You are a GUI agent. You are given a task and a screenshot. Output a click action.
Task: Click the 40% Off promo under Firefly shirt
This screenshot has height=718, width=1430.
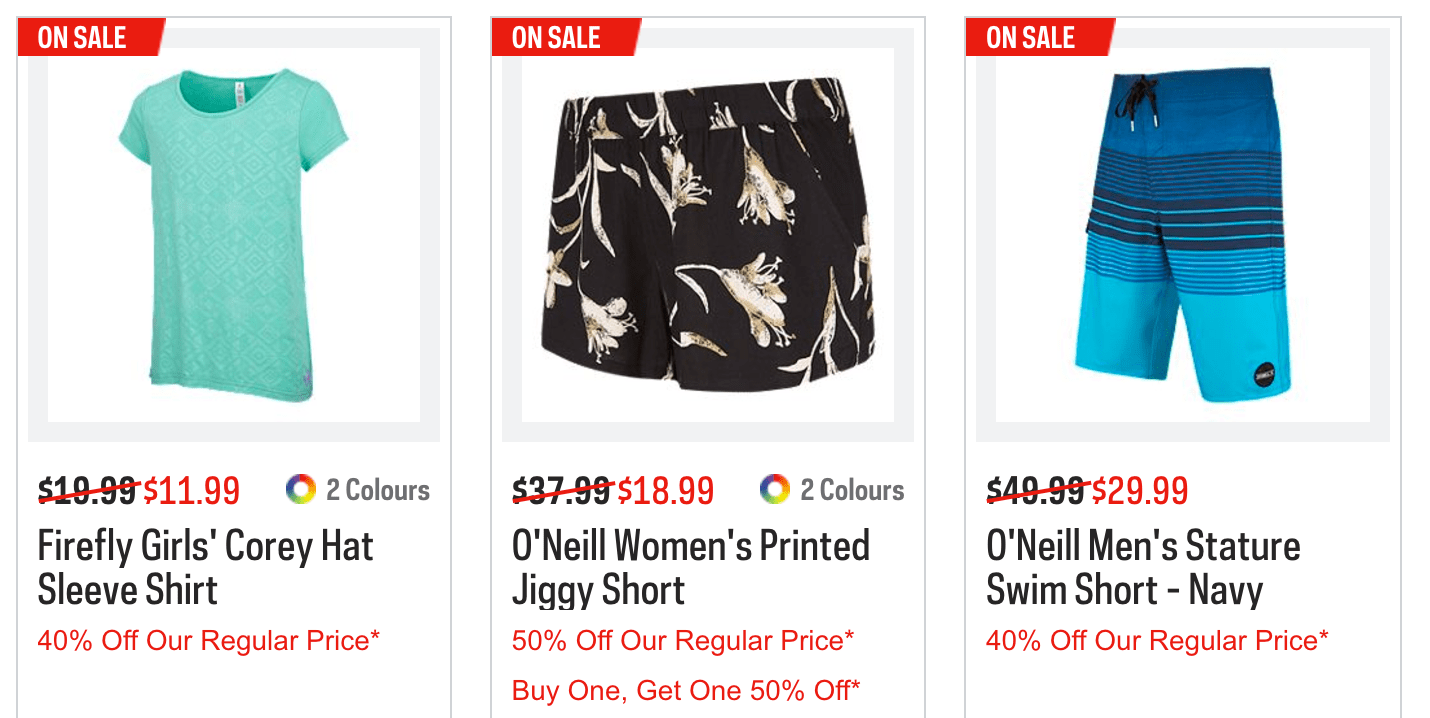coord(209,640)
